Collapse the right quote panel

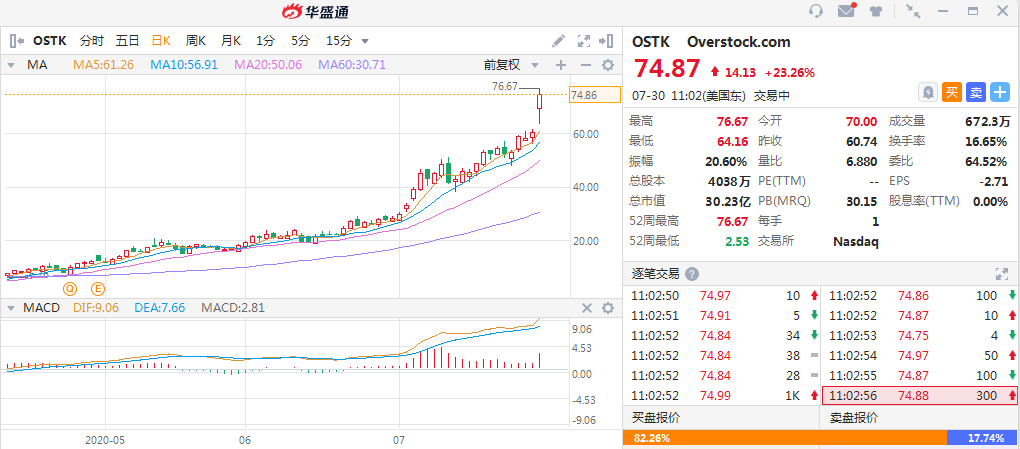(606, 41)
